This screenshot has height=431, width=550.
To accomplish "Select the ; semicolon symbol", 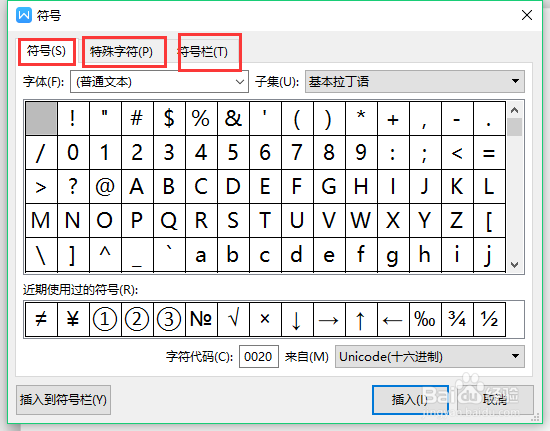I will tap(425, 153).
